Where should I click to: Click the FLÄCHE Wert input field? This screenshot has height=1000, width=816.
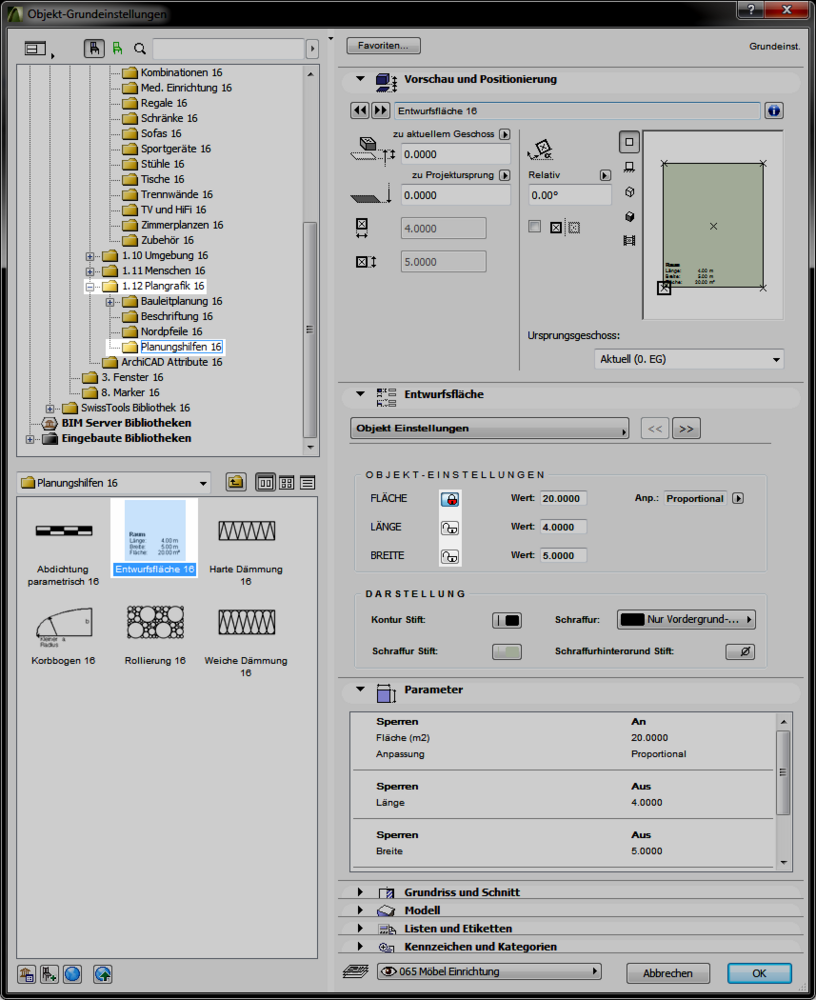coord(563,498)
